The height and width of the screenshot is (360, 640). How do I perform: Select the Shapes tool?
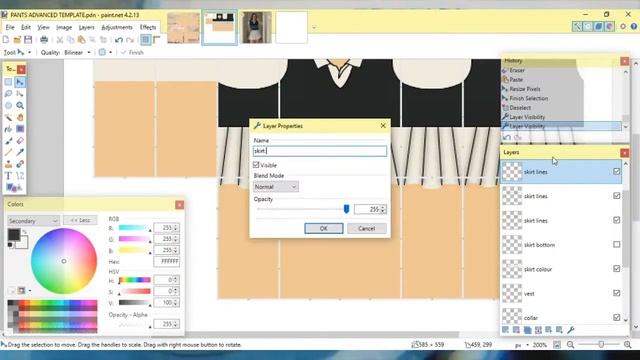point(11,188)
